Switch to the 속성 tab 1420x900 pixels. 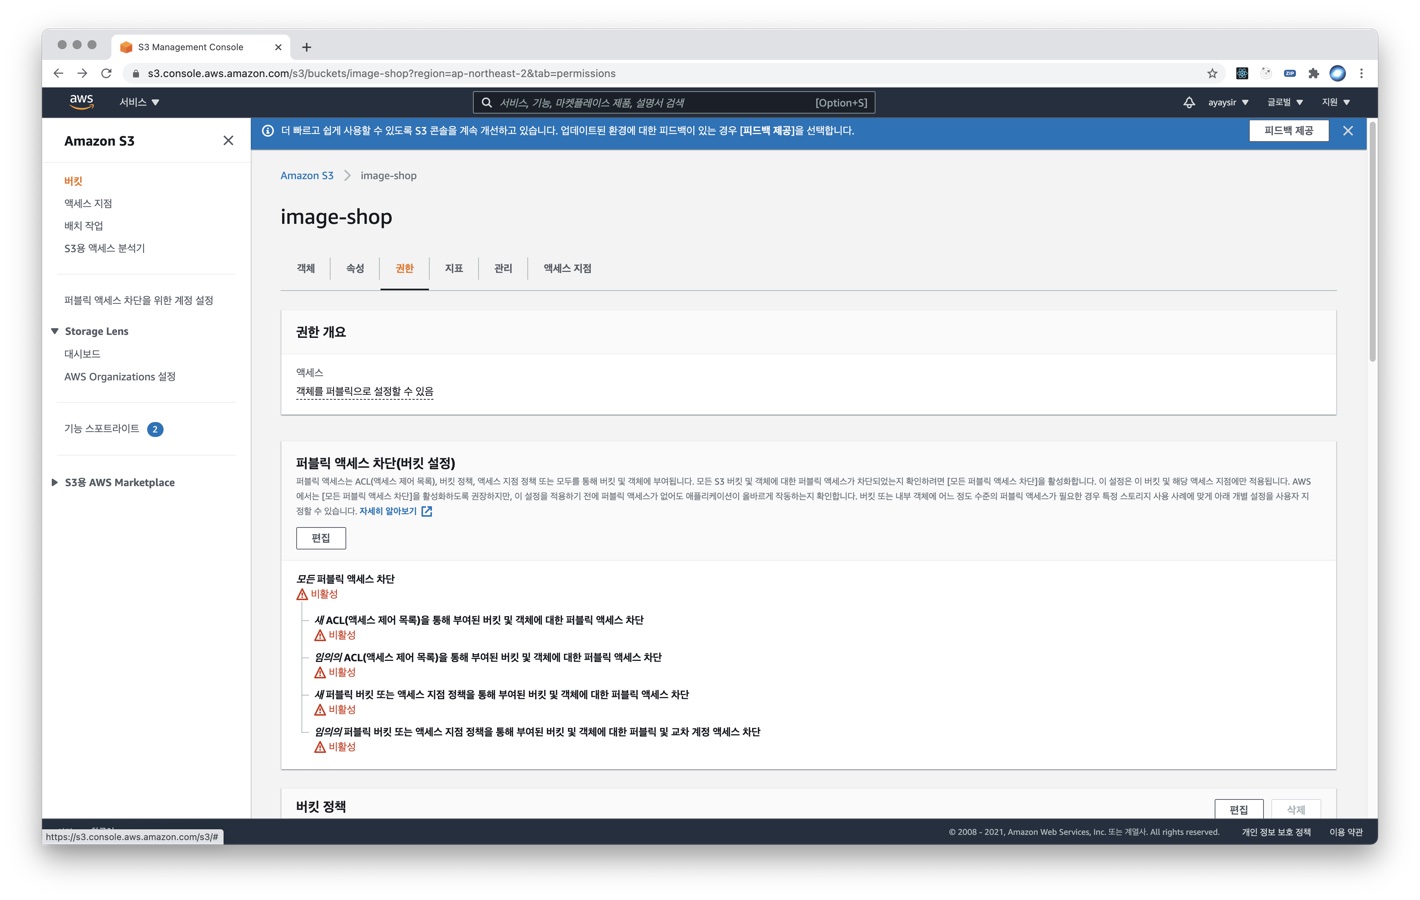click(x=355, y=268)
